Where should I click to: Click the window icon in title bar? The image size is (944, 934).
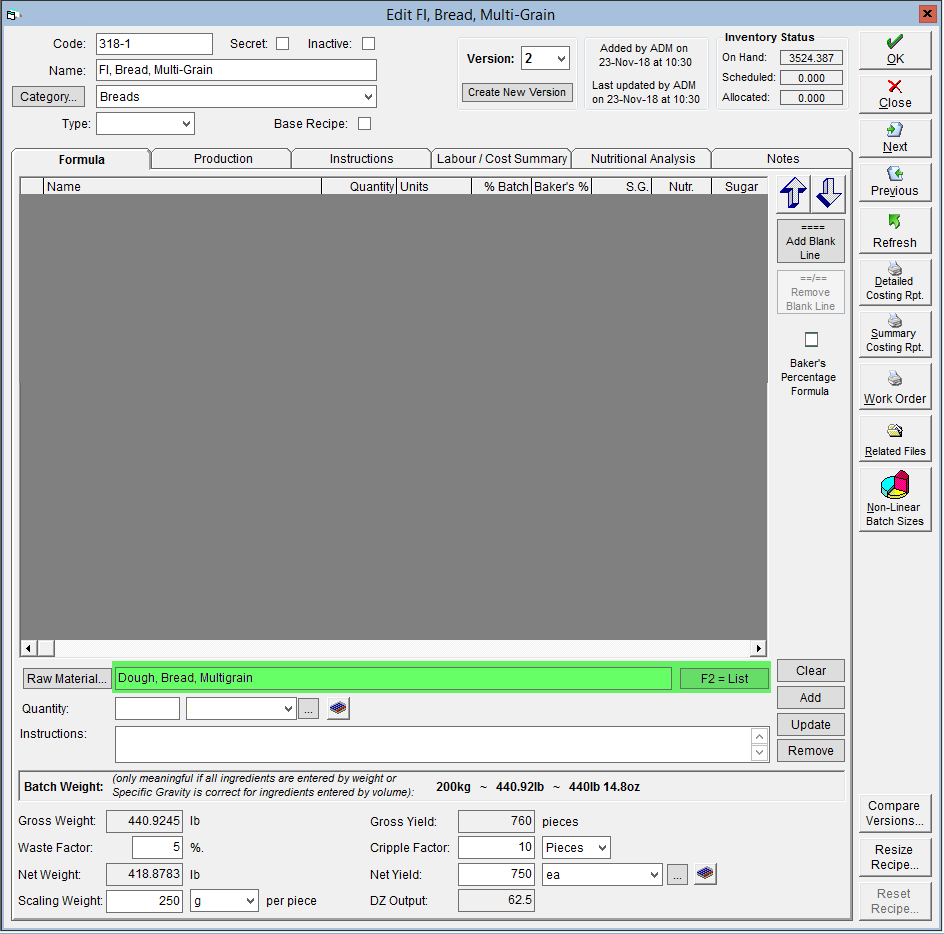pos(13,14)
